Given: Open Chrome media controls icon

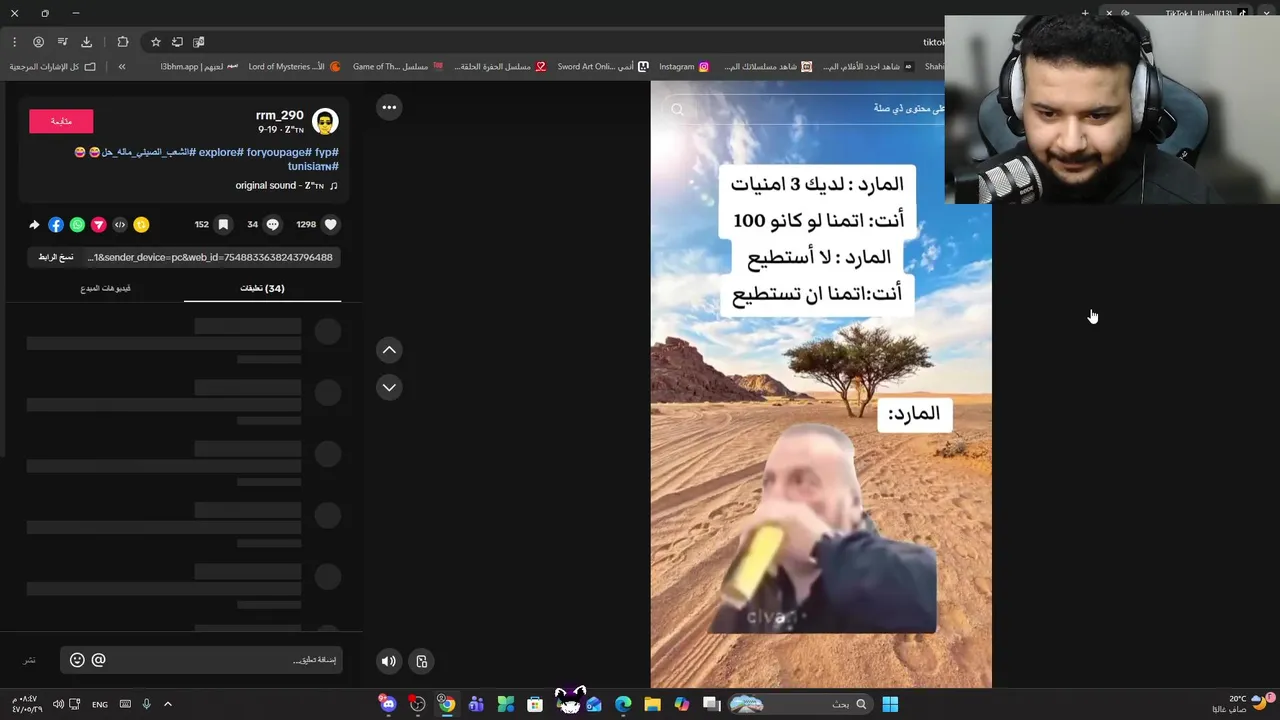Looking at the screenshot, I should coord(62,42).
